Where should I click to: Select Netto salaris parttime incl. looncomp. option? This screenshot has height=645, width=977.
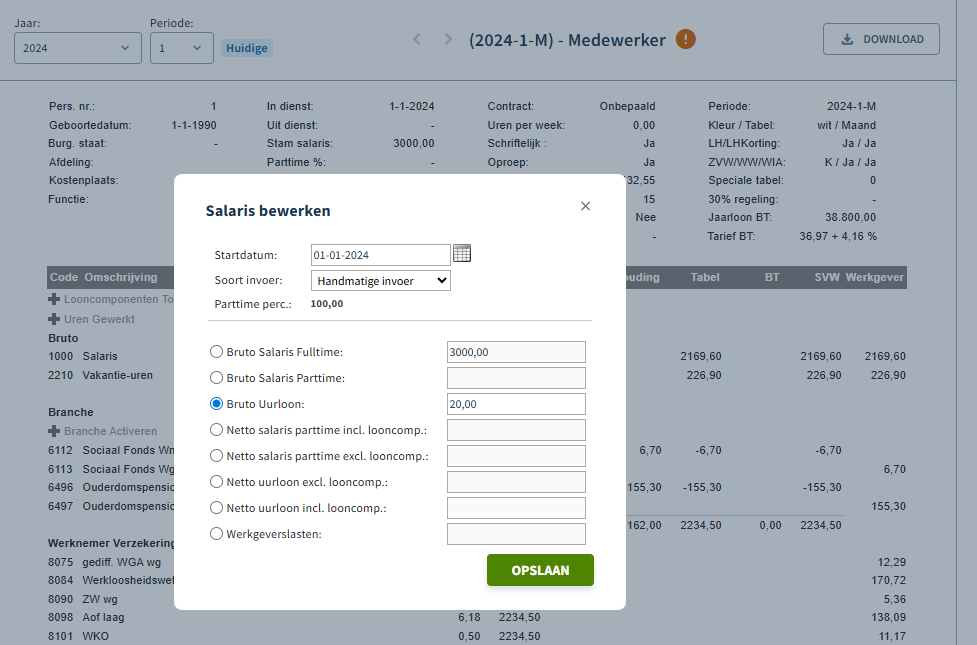pyautogui.click(x=216, y=430)
